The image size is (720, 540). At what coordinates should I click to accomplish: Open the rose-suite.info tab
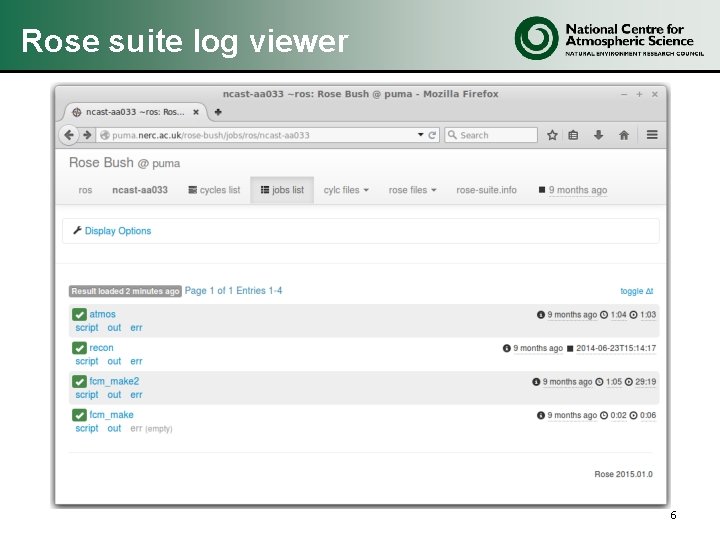[486, 190]
